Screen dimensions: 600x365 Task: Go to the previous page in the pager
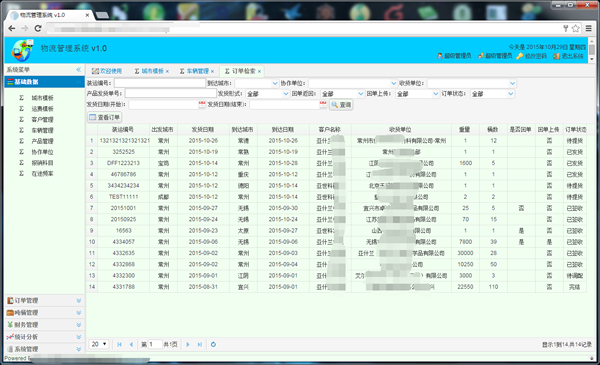[131, 344]
